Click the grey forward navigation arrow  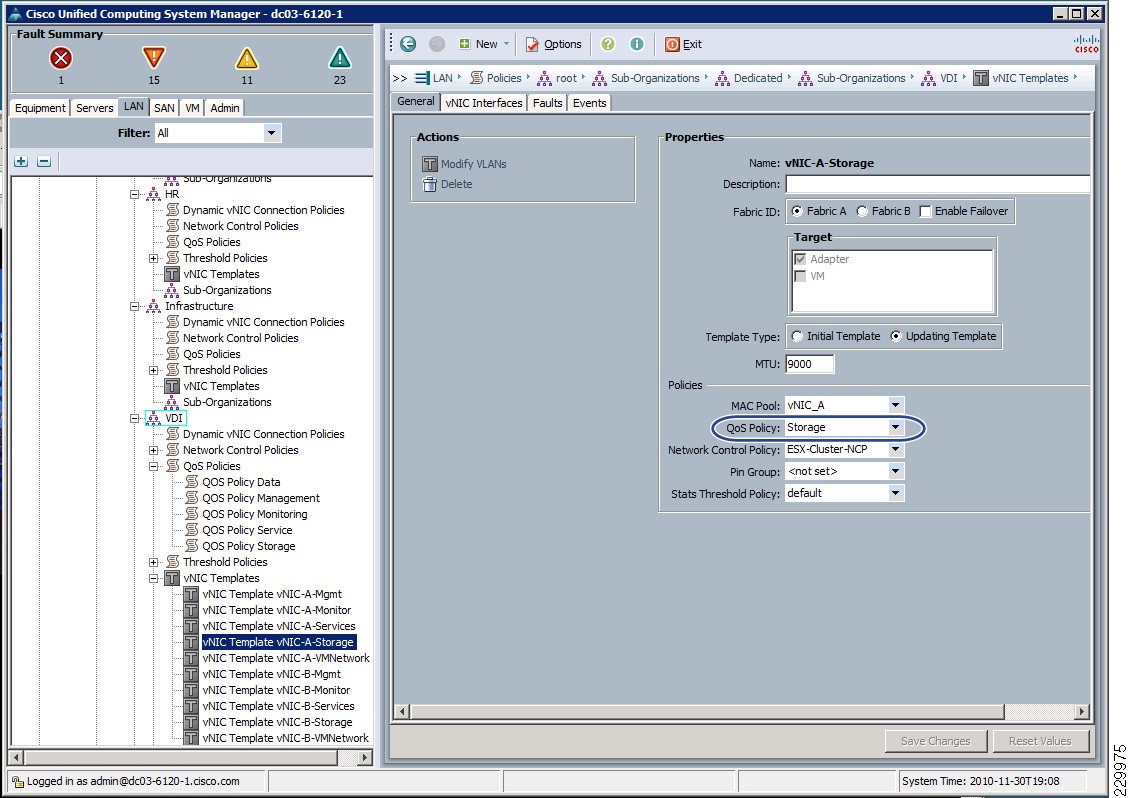click(437, 44)
